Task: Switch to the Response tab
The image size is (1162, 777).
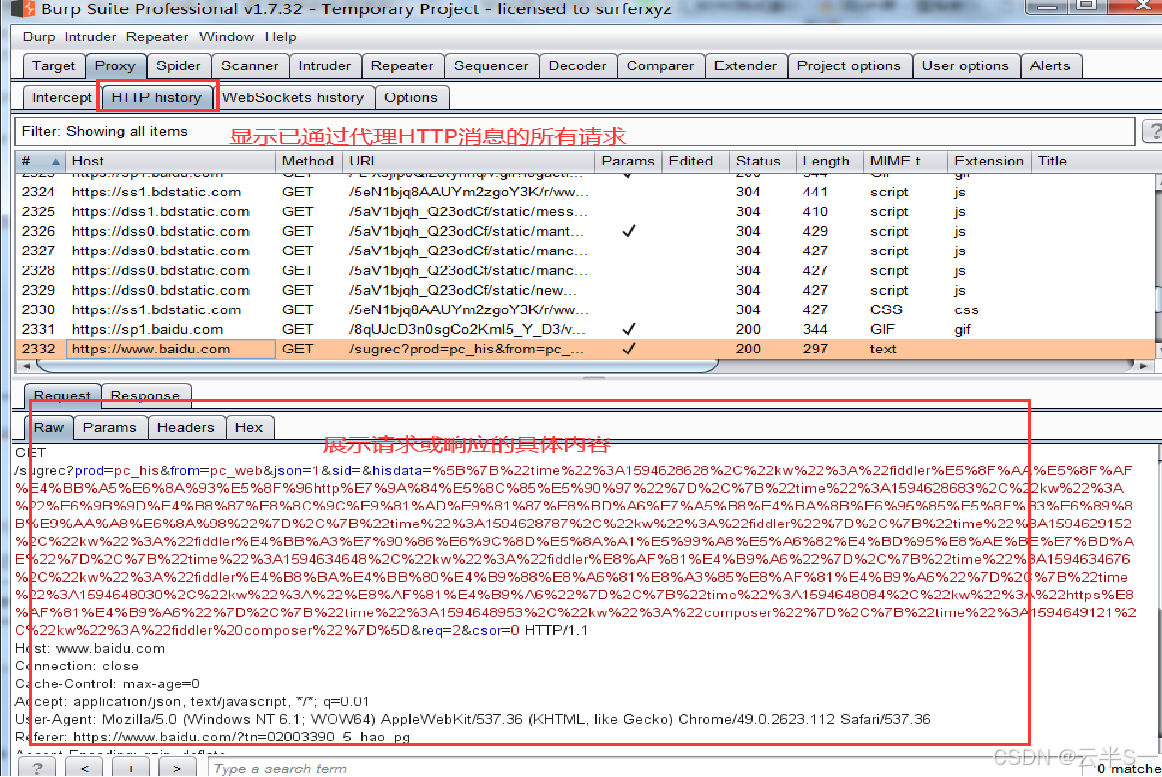Action: (145, 395)
